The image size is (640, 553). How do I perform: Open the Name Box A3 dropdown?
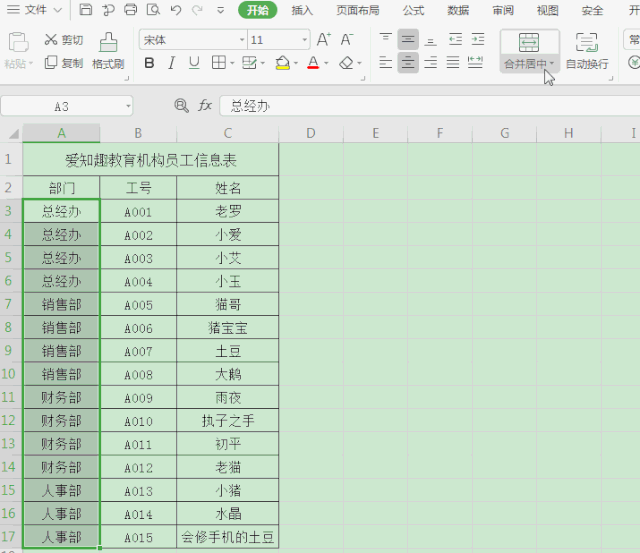128,107
